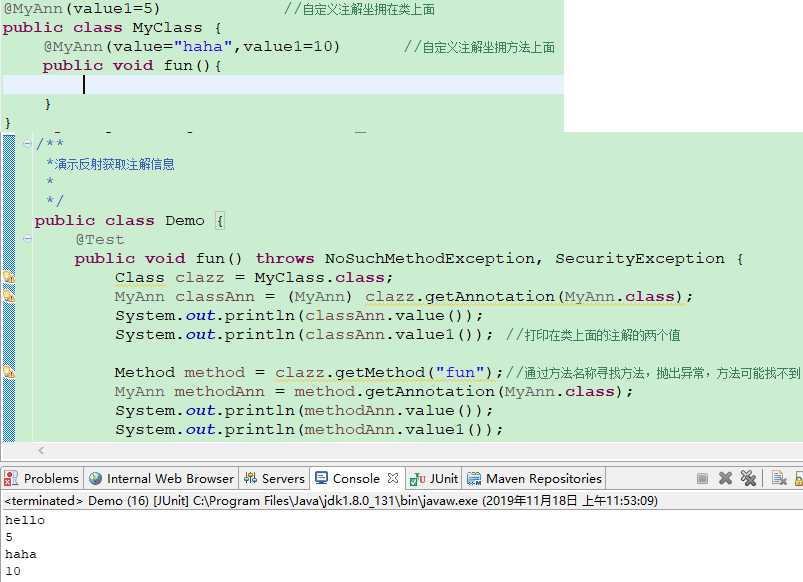Click the "fun" string in getMethod call
The height and width of the screenshot is (582, 803).
[x=460, y=372]
